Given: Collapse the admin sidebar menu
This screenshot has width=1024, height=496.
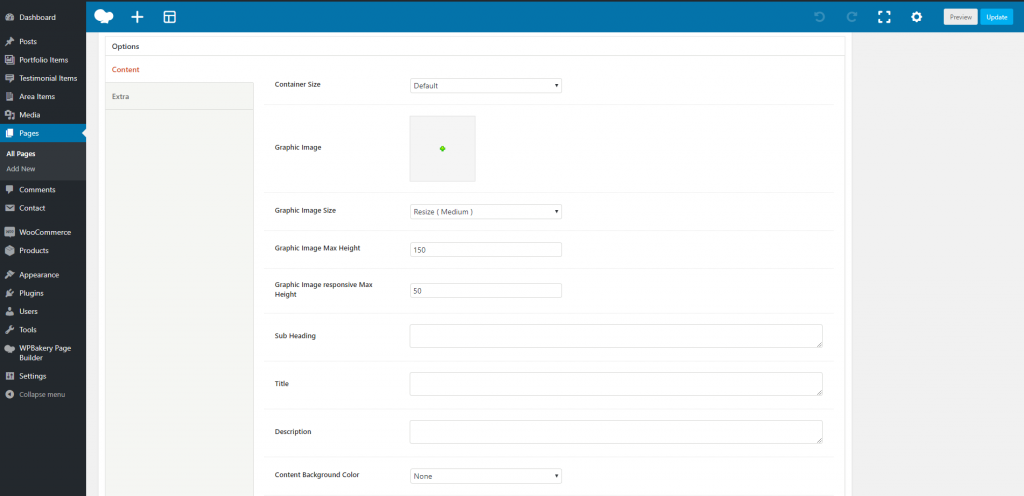Looking at the screenshot, I should [x=41, y=395].
